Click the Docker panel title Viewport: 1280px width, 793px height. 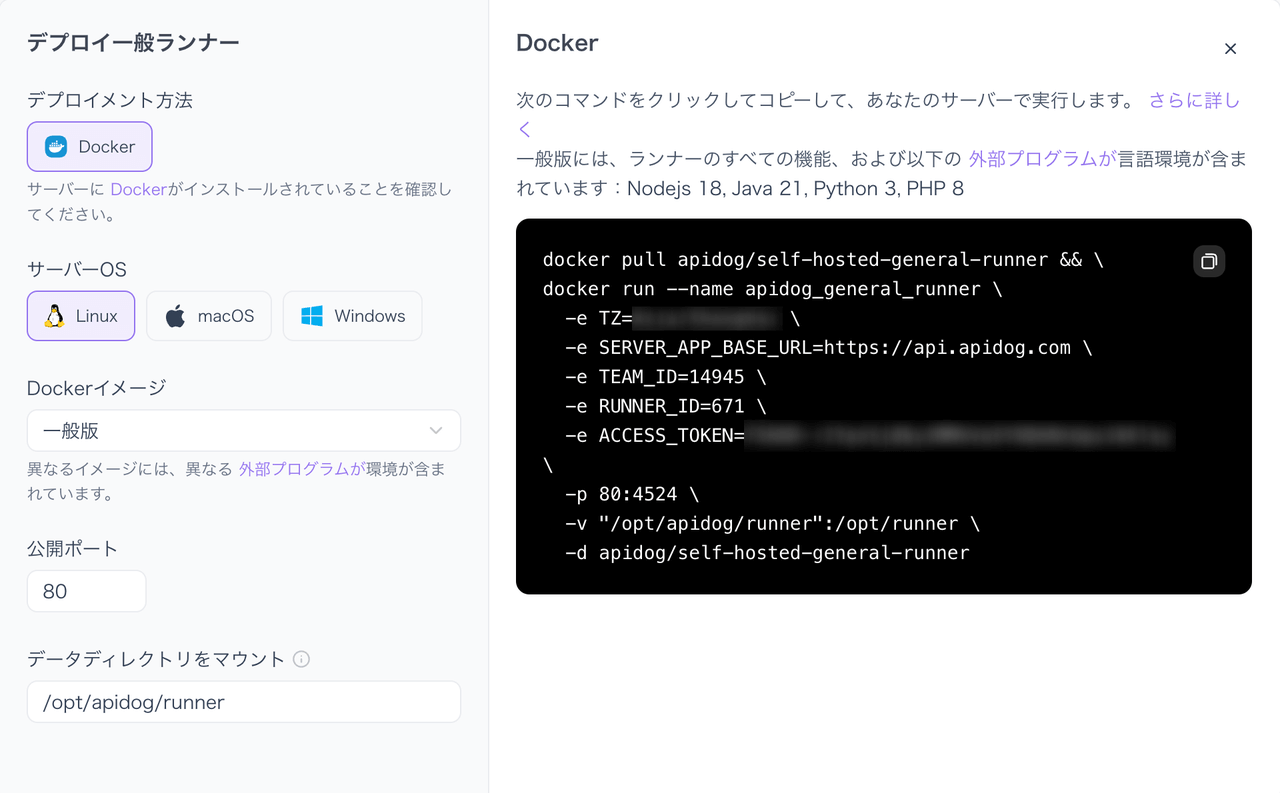557,43
